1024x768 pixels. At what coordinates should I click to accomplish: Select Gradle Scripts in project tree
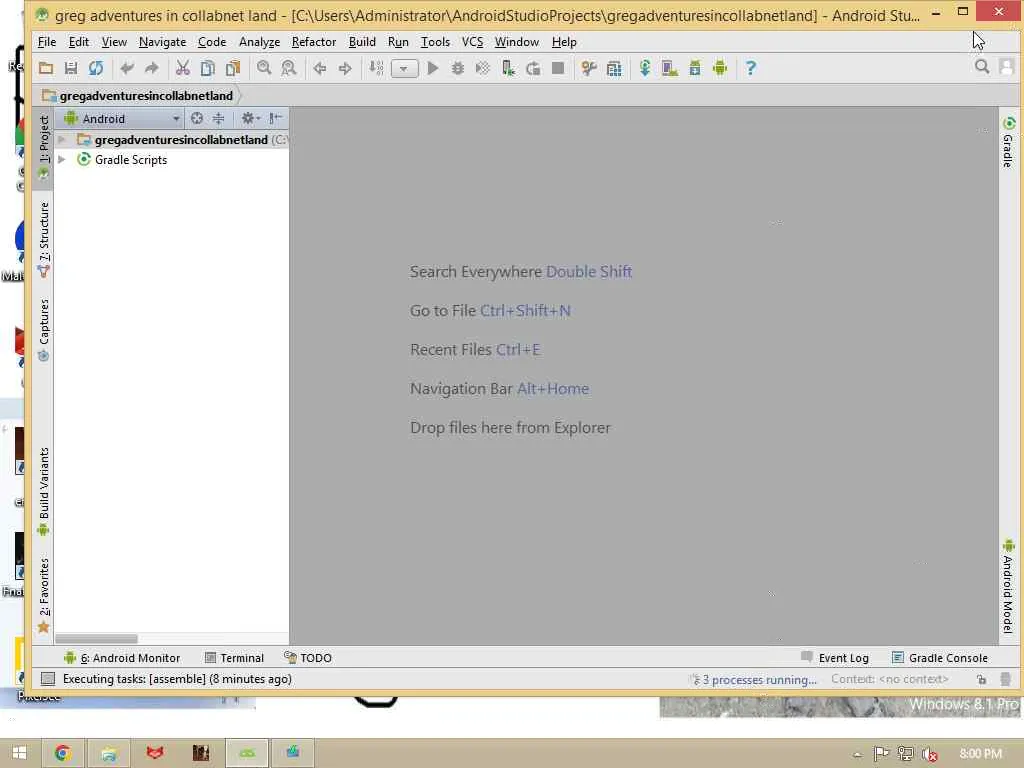[131, 160]
